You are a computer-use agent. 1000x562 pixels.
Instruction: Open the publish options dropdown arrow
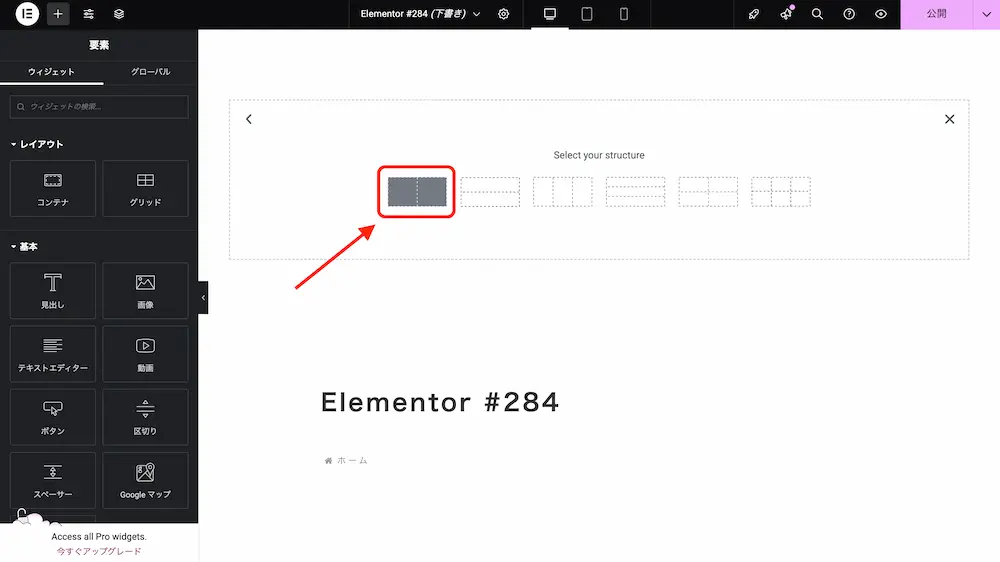point(987,14)
